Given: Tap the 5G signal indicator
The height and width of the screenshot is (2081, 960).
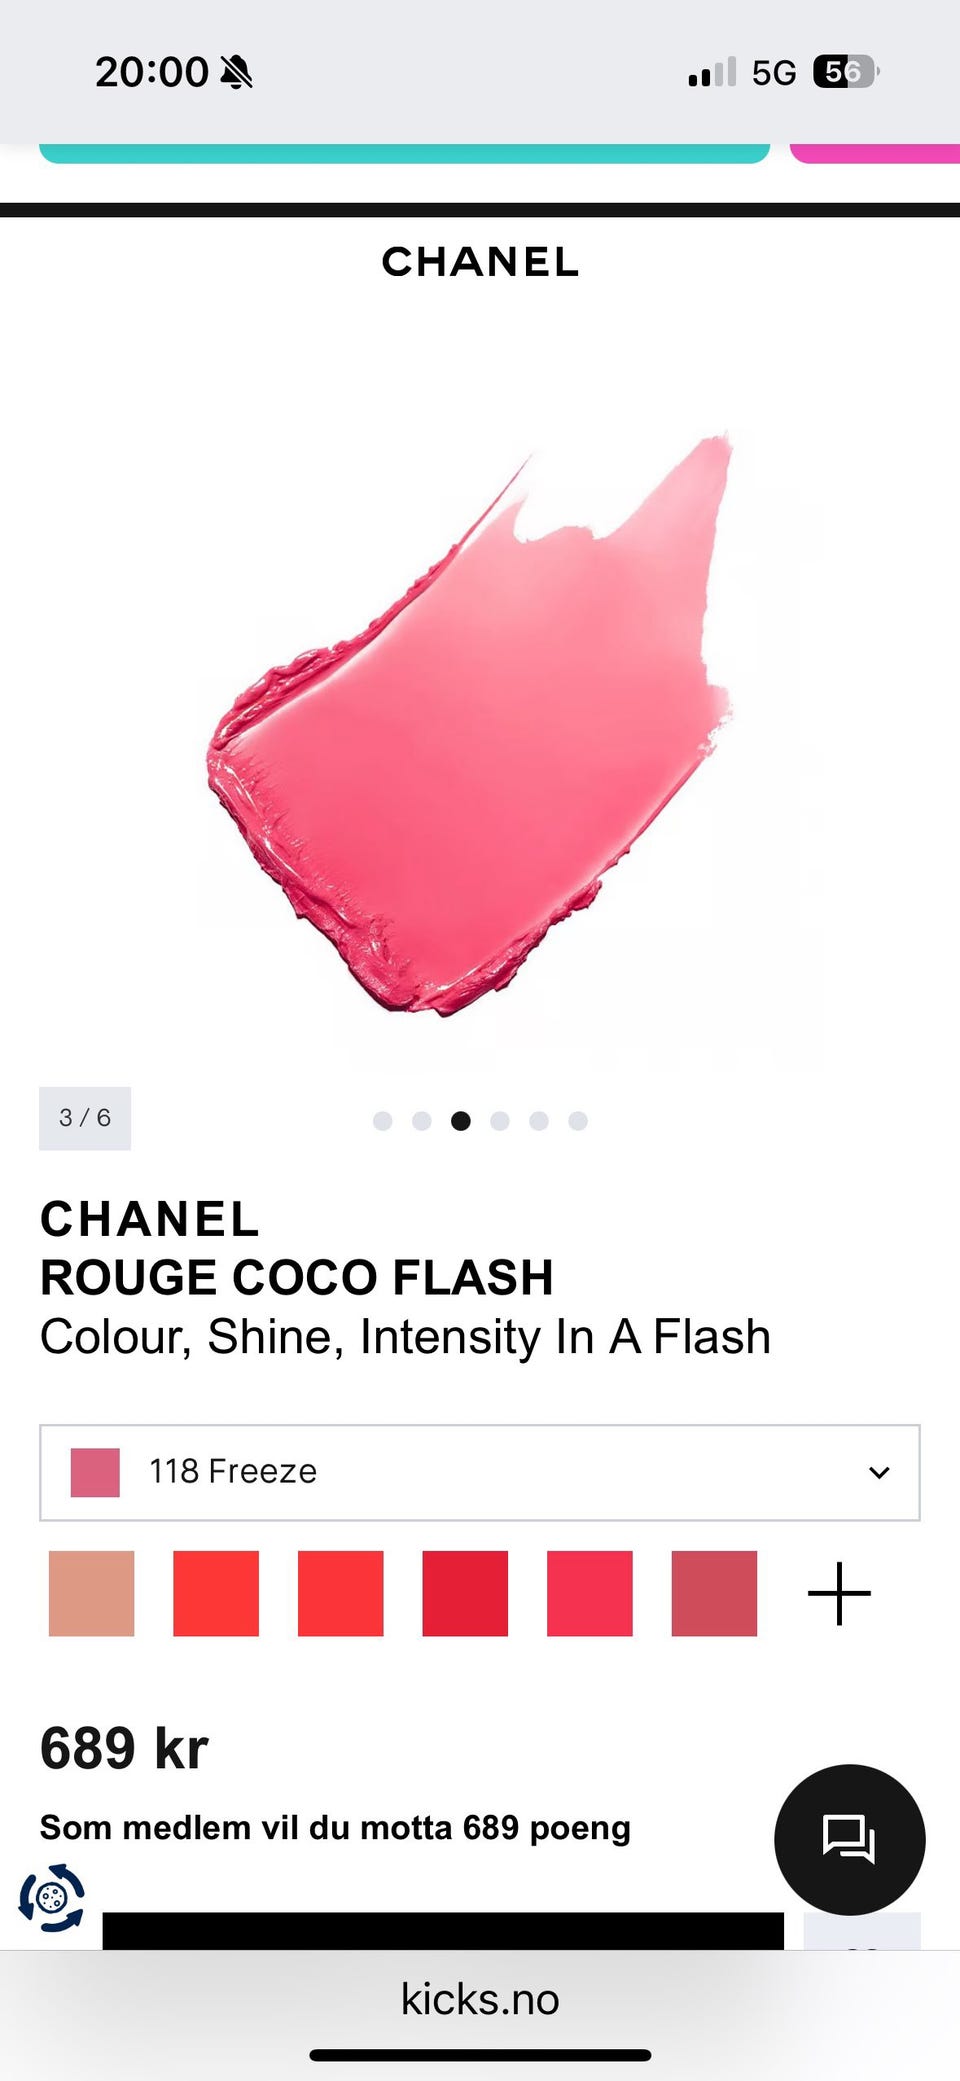Looking at the screenshot, I should point(774,72).
